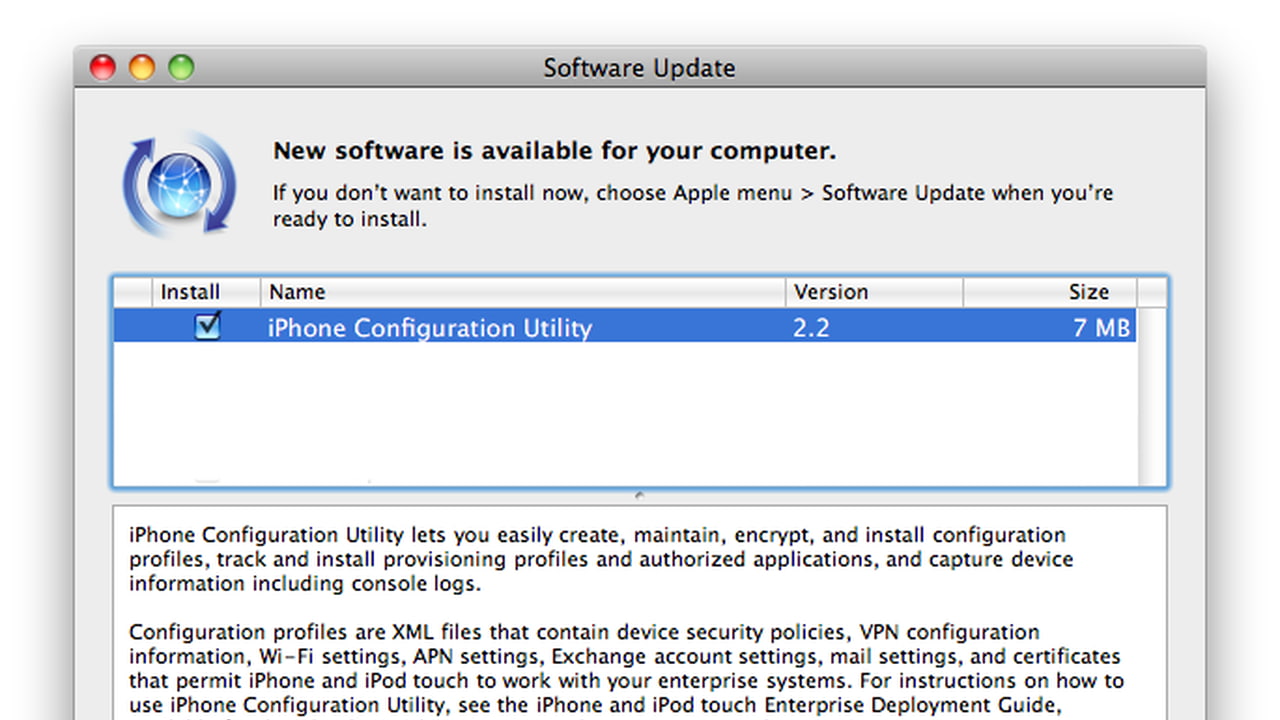The width and height of the screenshot is (1280, 720).
Task: Click the 'lets you easily create' description paragraph
Action: [601, 559]
